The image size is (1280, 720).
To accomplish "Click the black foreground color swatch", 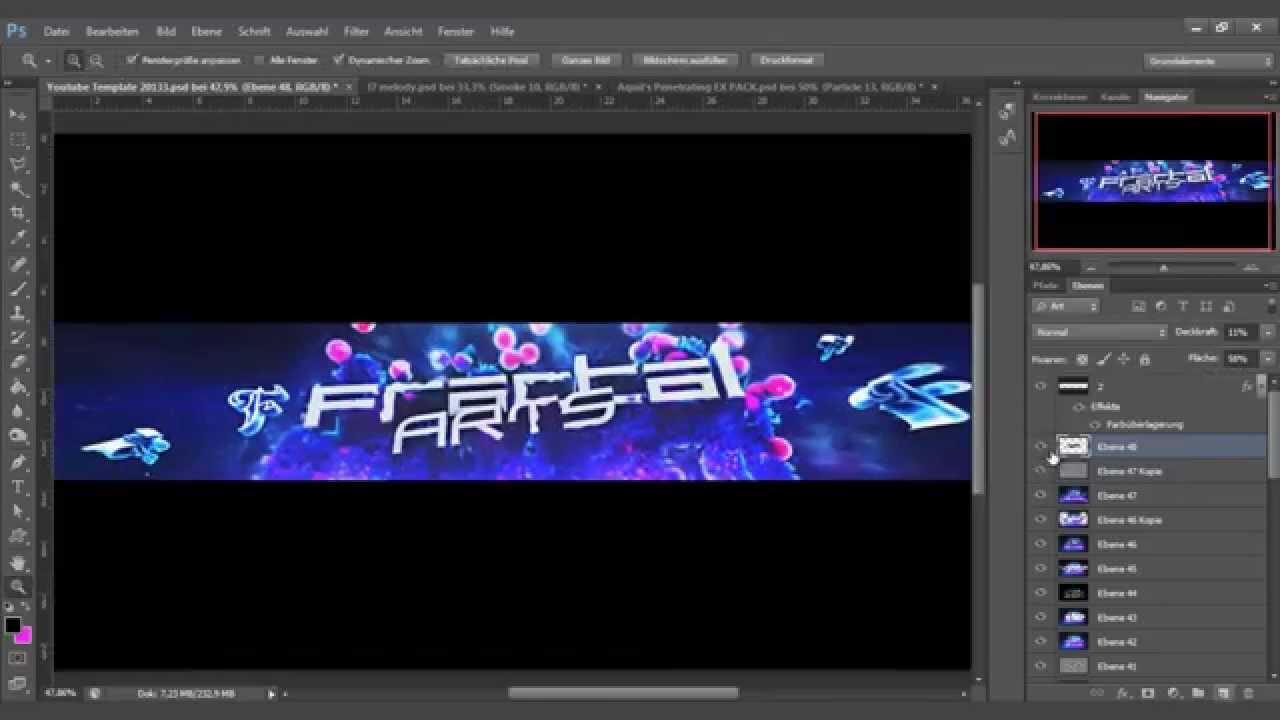I will (x=12, y=626).
